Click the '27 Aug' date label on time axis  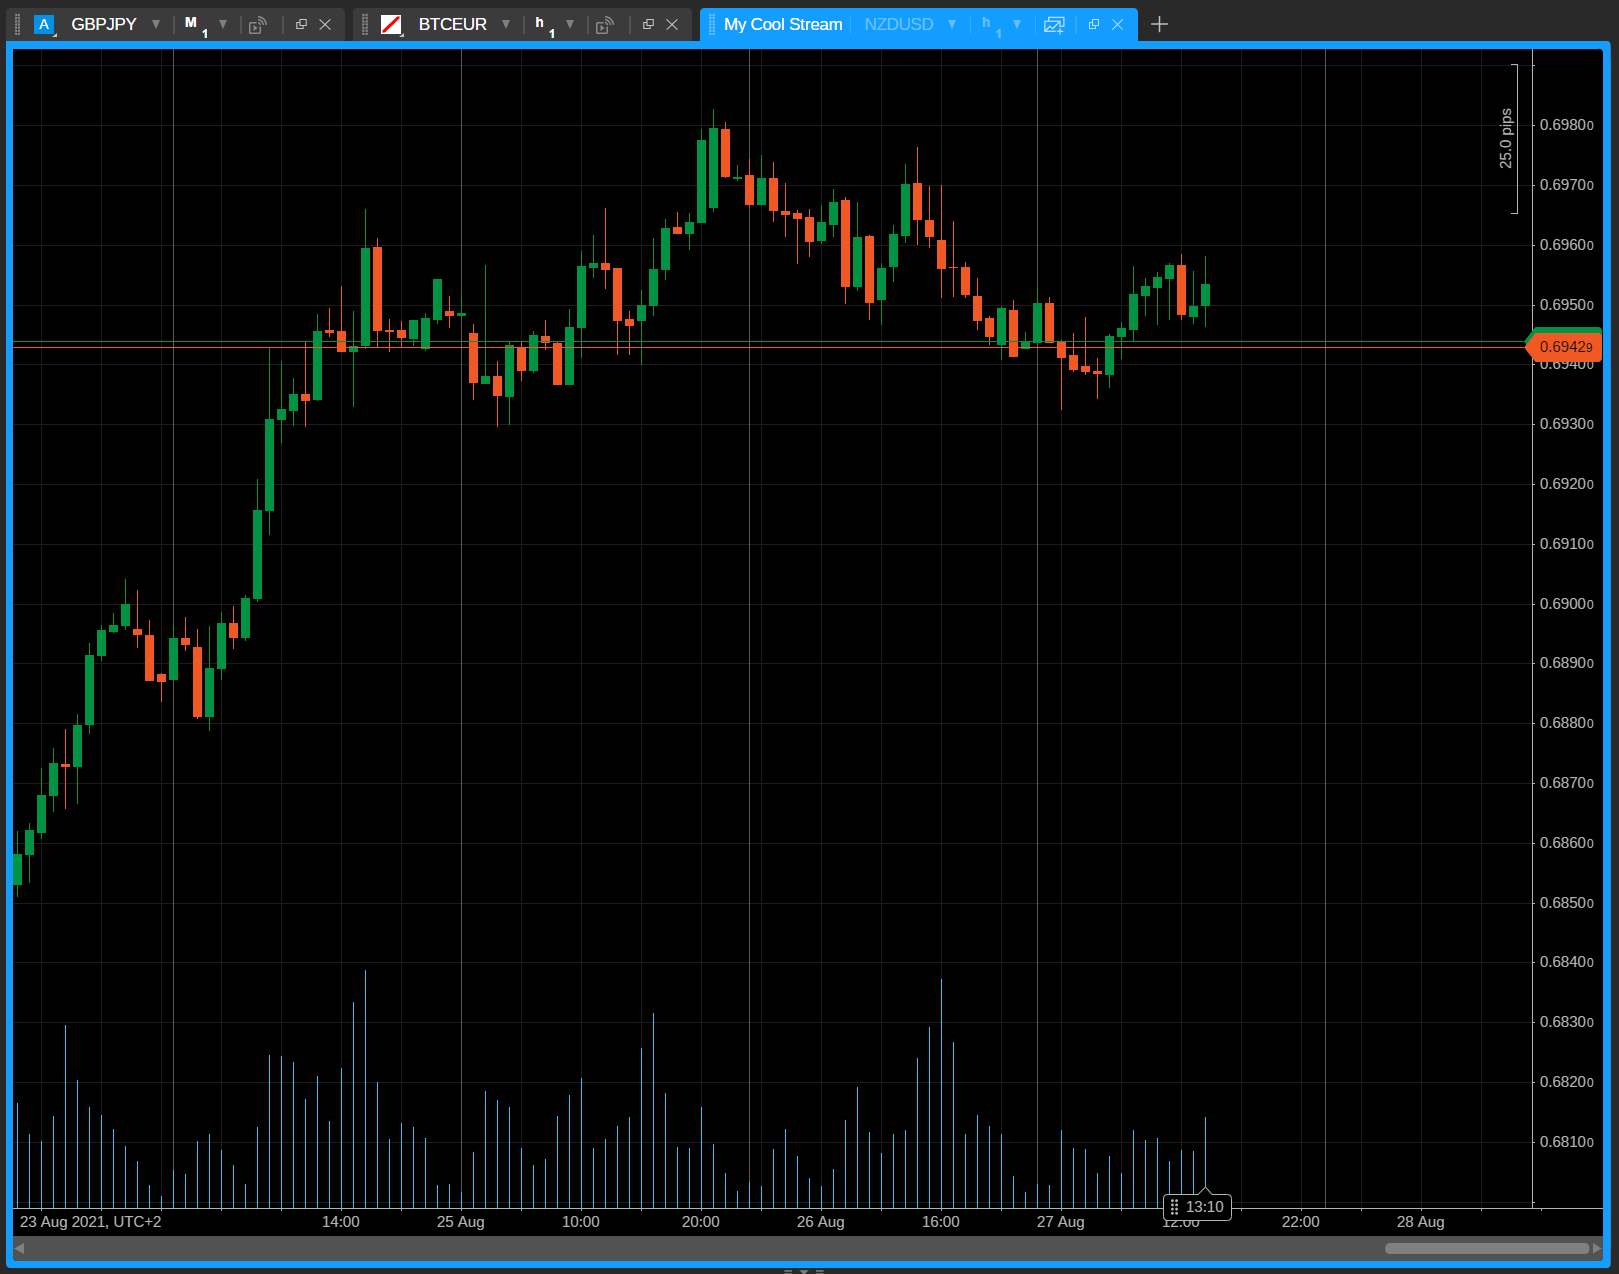[1061, 1222]
